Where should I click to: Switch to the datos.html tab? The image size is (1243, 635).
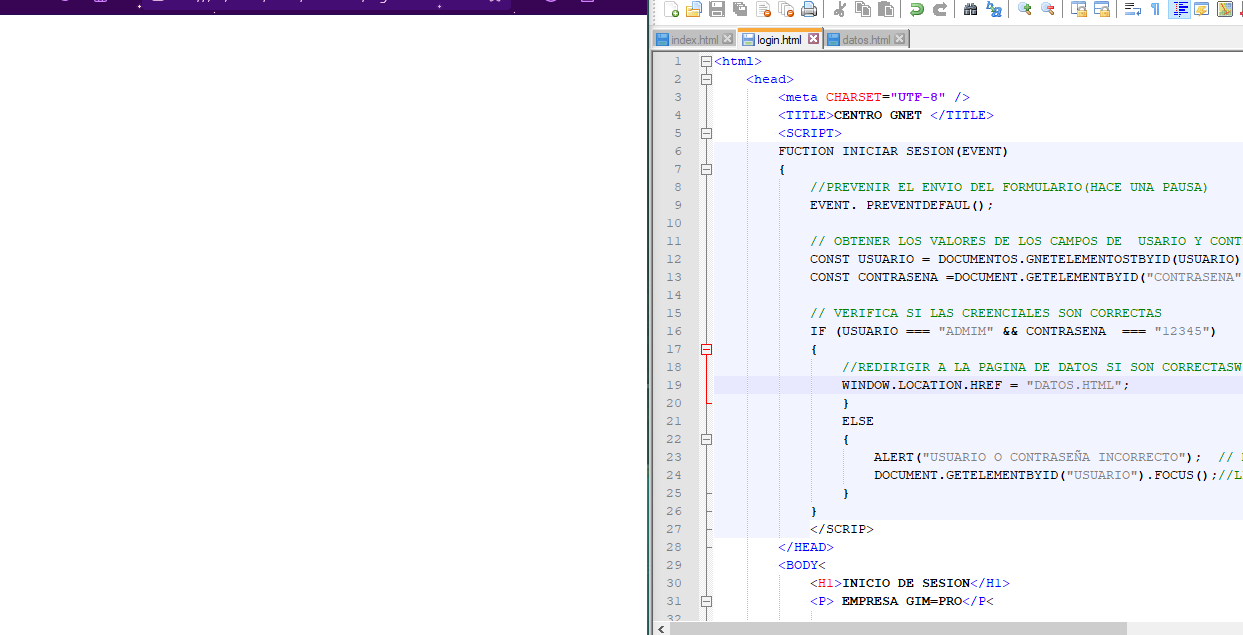tap(866, 40)
